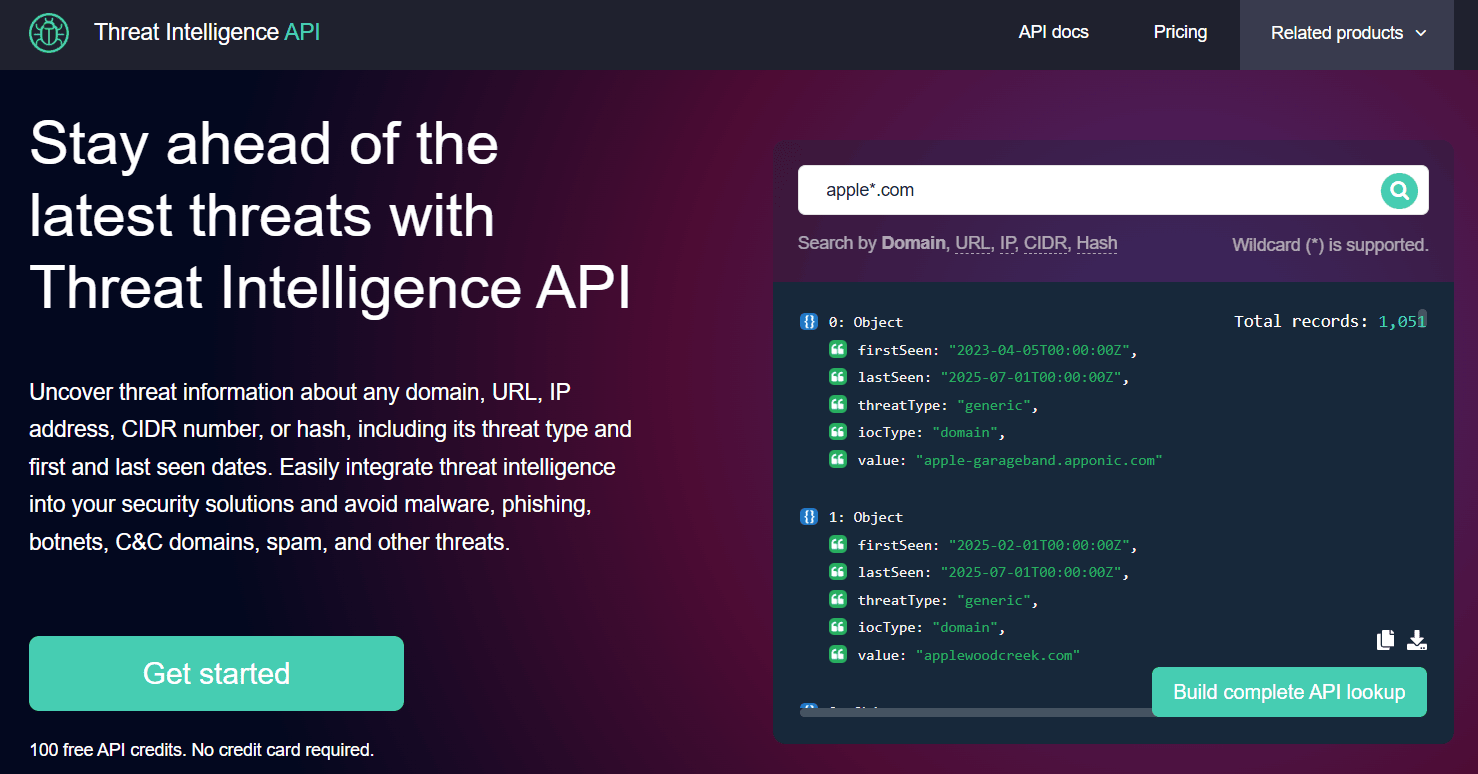
Task: Click "100 free API credits" note text
Action: 201,749
